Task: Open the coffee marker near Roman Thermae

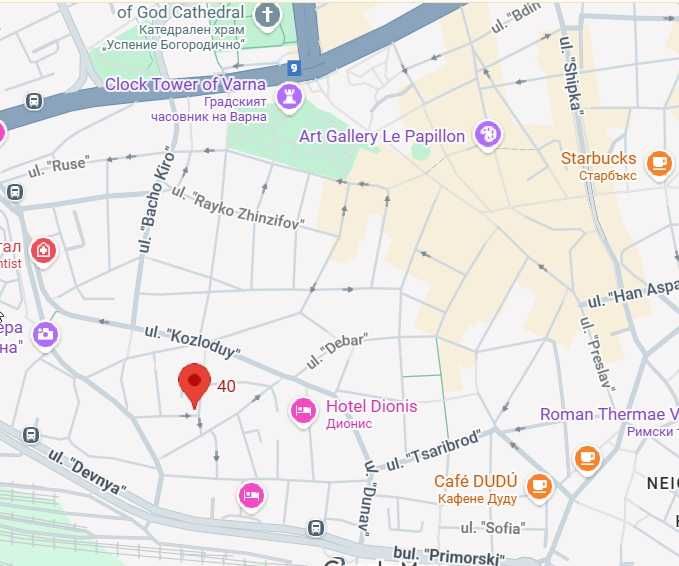Action: pos(587,459)
